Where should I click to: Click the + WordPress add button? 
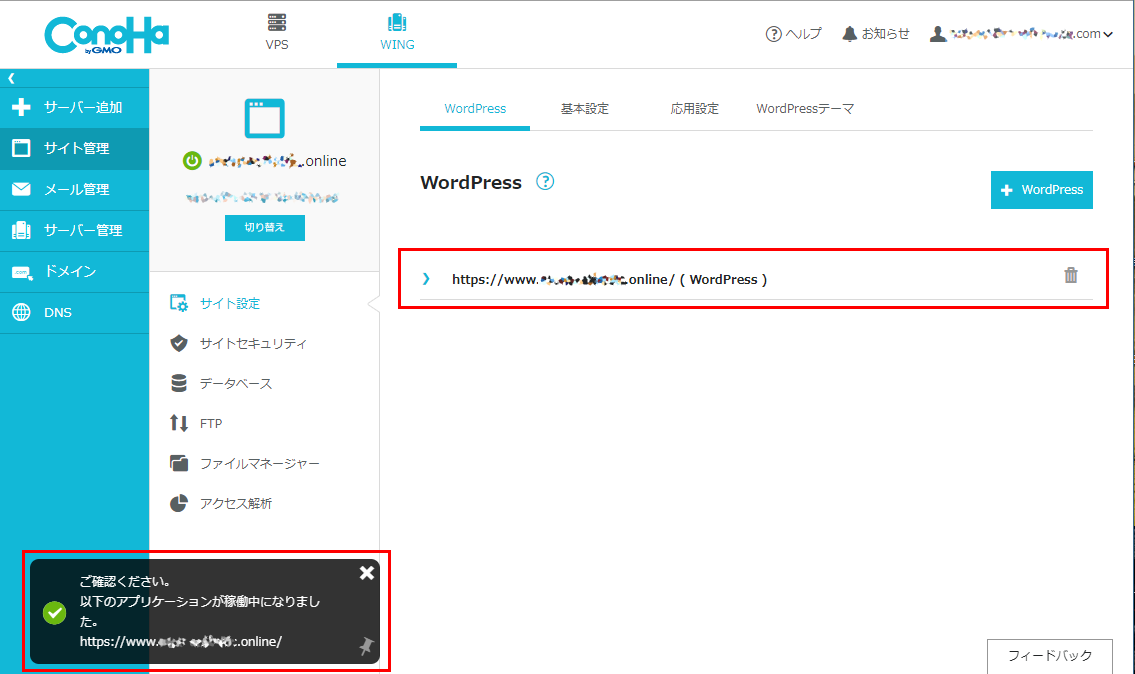(x=1042, y=190)
